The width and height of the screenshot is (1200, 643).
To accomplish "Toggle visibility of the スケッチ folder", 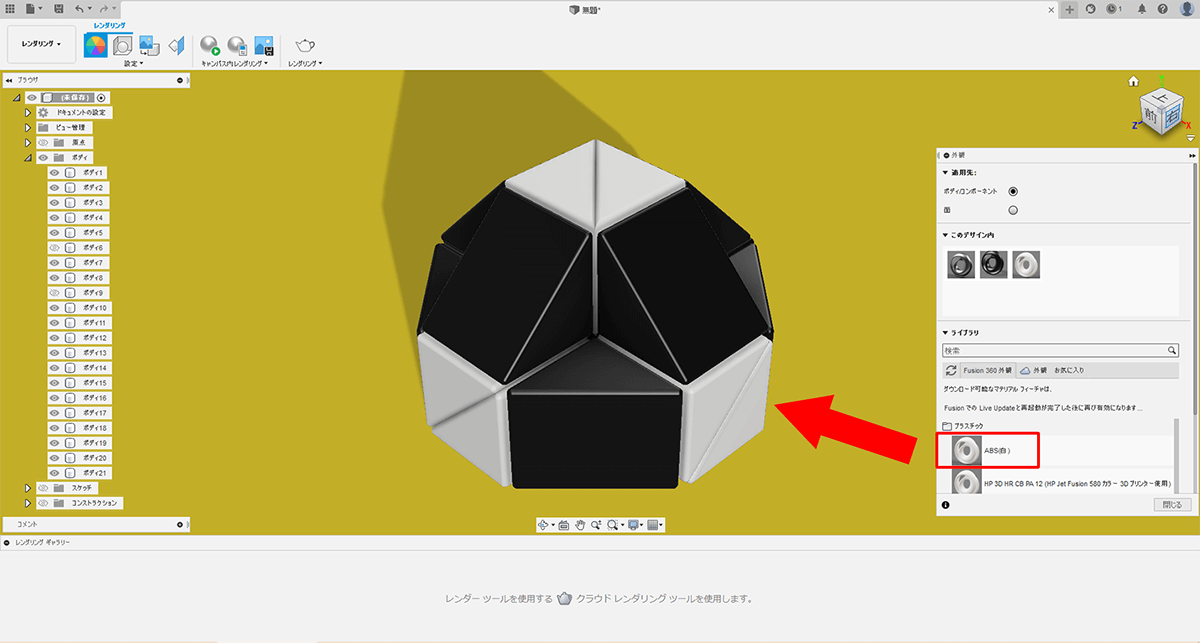I will click(x=43, y=488).
